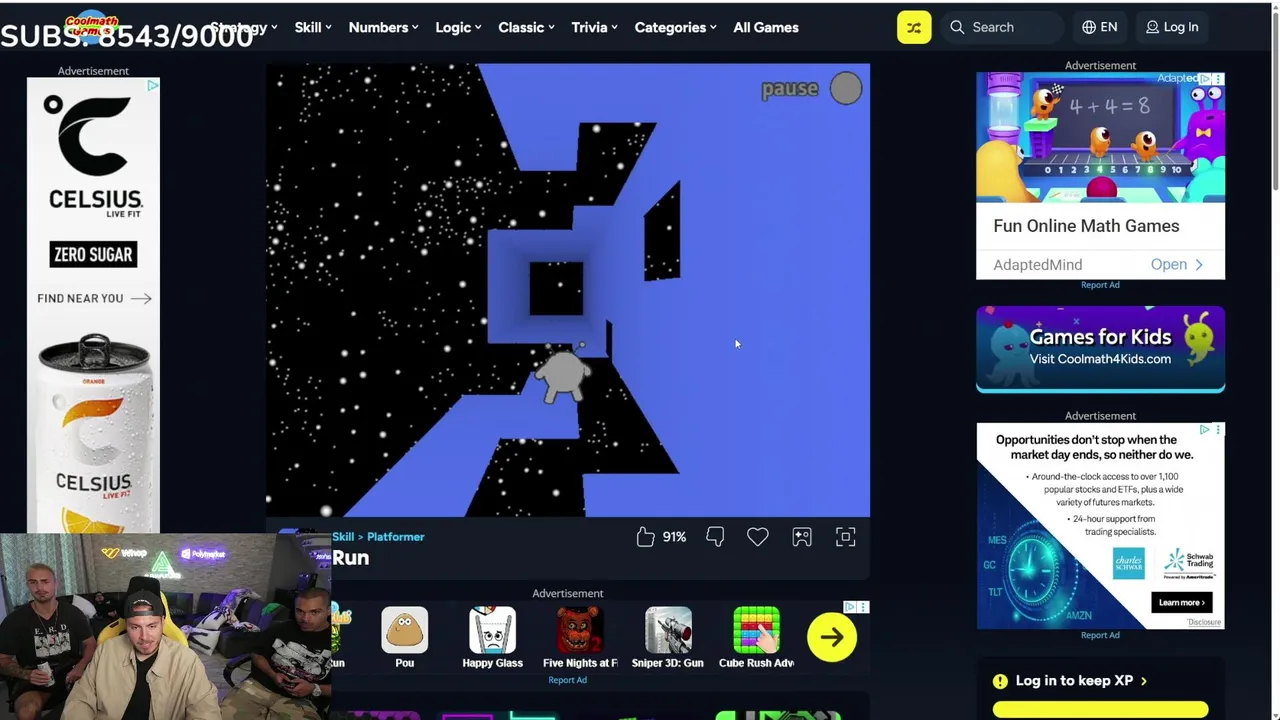Click Find Near You on Celsius ad
The image size is (1280, 720).
[94, 298]
